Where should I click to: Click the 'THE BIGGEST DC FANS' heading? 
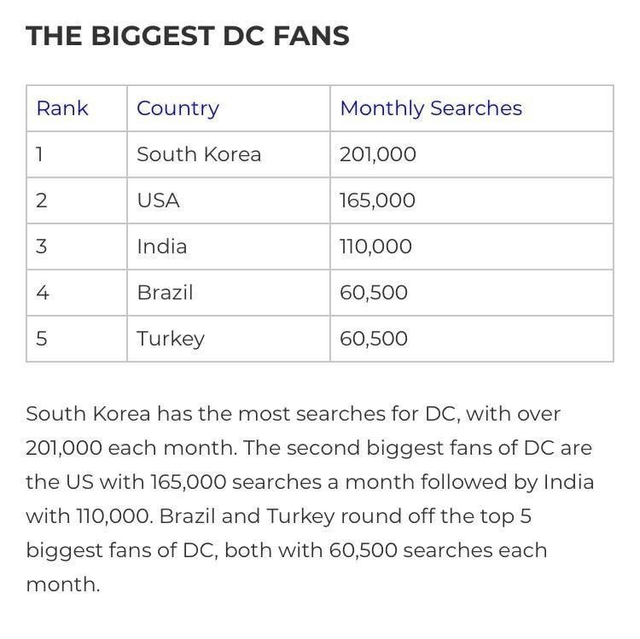pyautogui.click(x=187, y=37)
